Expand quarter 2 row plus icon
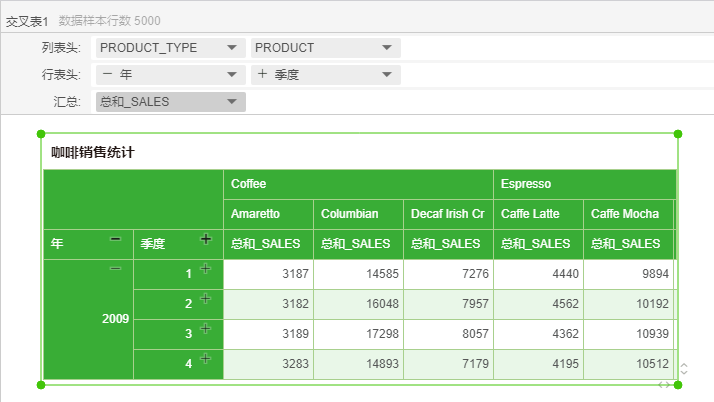 pyautogui.click(x=206, y=299)
